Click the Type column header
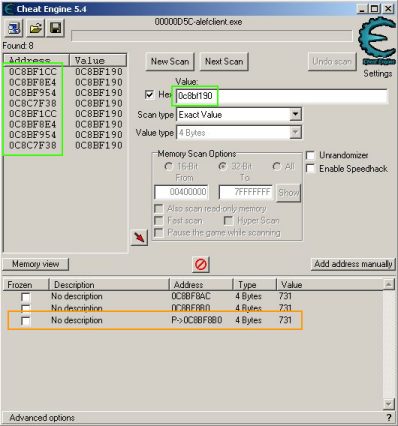This screenshot has height=426, width=398. 254,285
